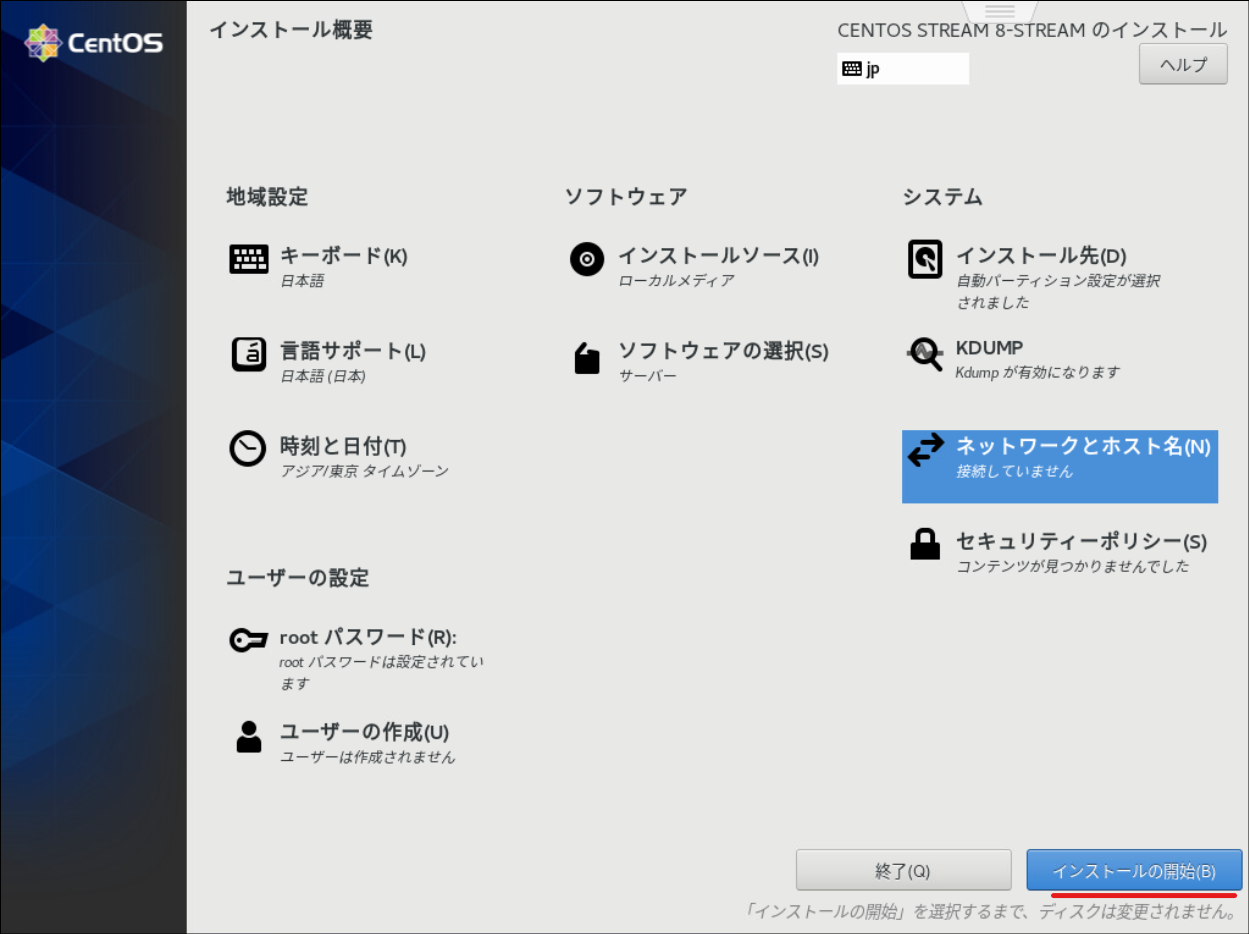The height and width of the screenshot is (934, 1249).
Task: Click the 日本語 (日本) language text
Action: click(x=323, y=376)
